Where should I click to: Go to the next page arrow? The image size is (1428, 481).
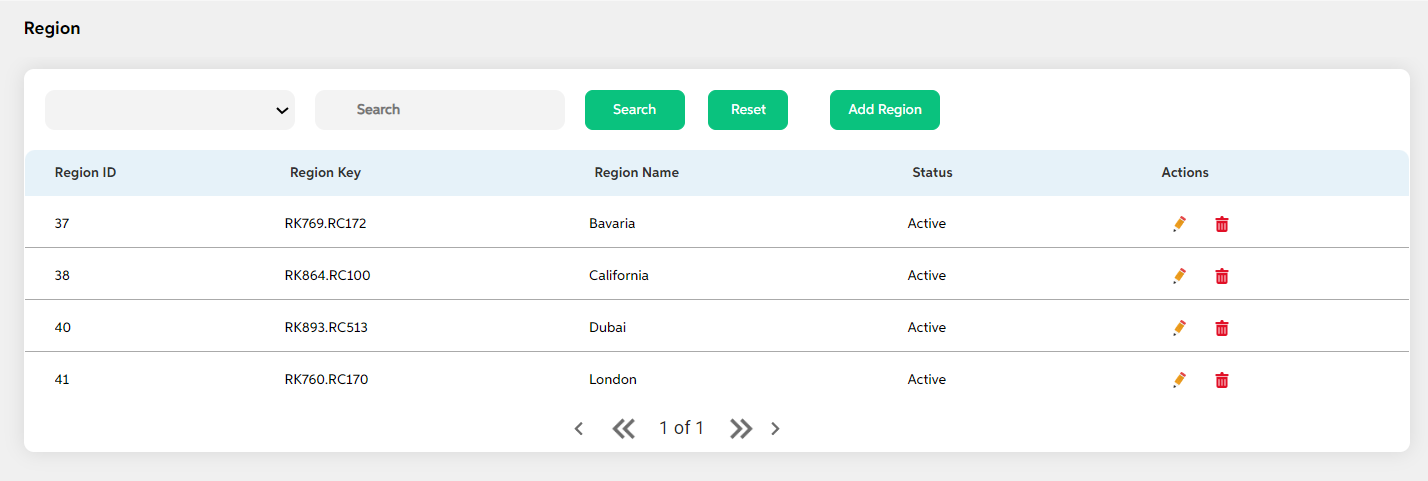click(x=775, y=429)
